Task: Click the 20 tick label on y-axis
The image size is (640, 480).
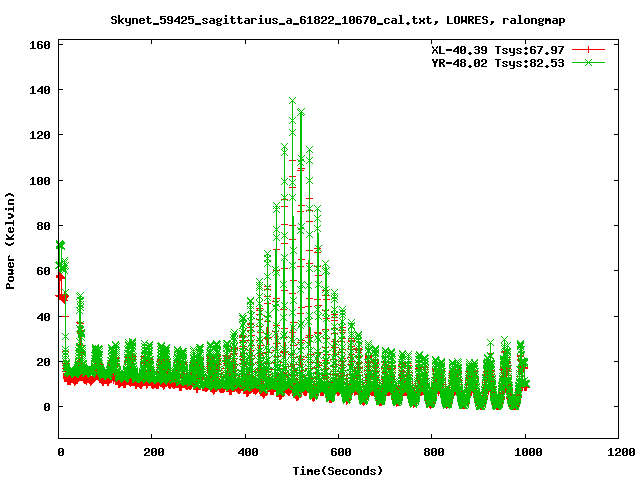Action: pos(43,362)
